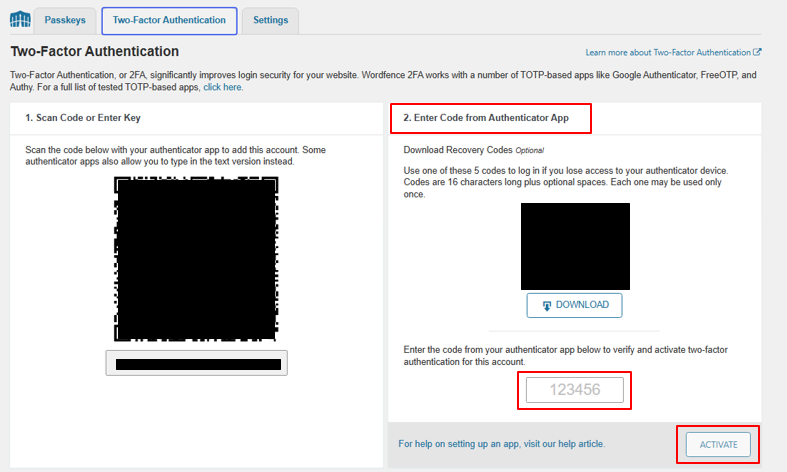787x472 pixels.
Task: Click '1. Scan Code or Enter Key' heading
Action: click(83, 117)
